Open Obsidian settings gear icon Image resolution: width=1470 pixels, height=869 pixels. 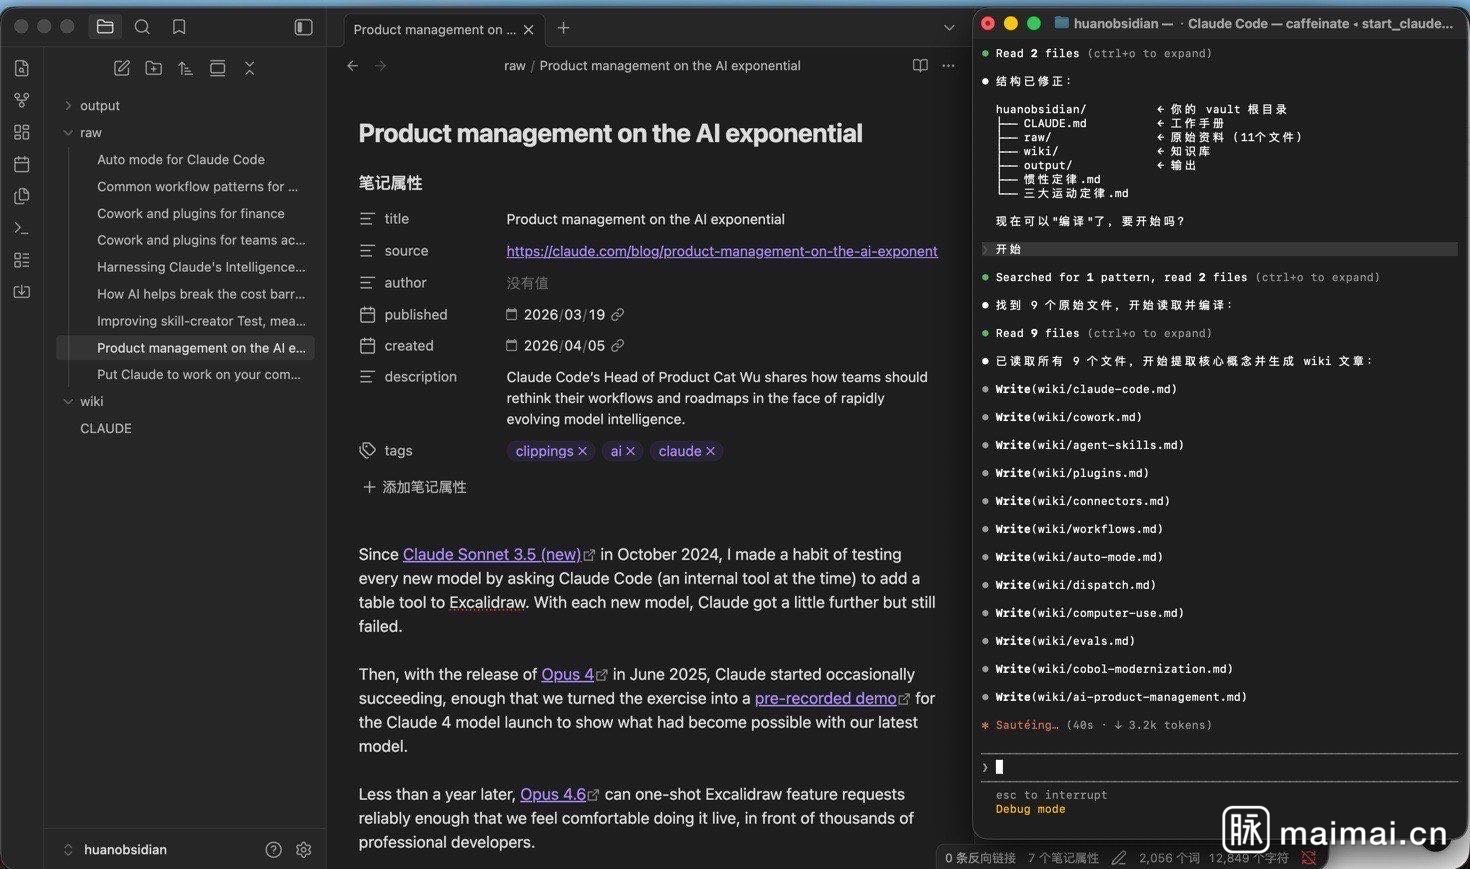(x=304, y=849)
